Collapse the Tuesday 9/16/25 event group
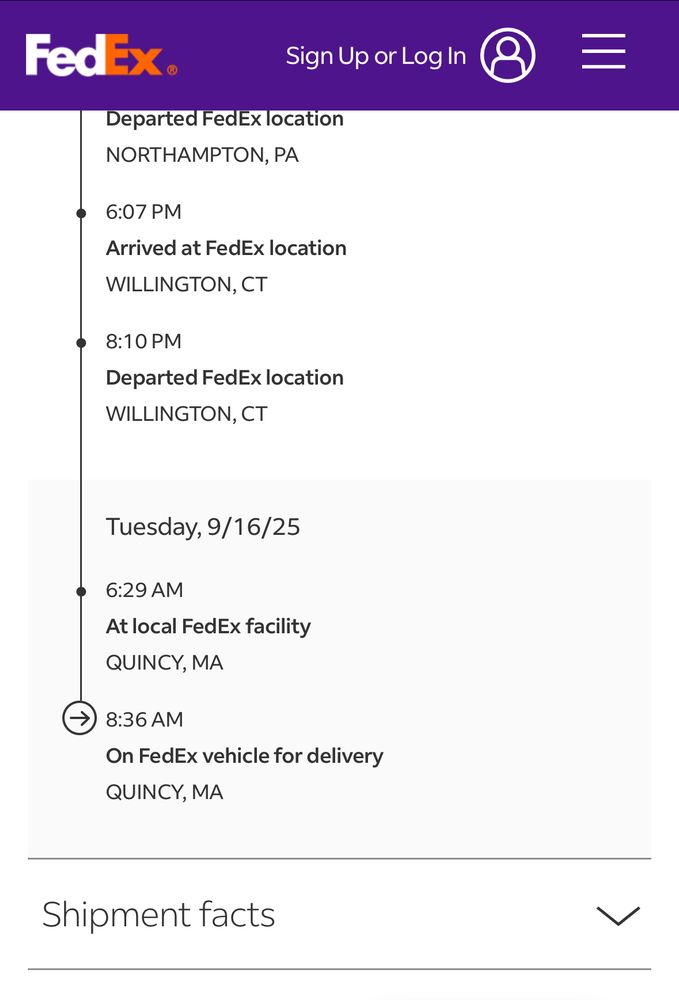Viewport: 679px width, 1000px height. coord(202,526)
